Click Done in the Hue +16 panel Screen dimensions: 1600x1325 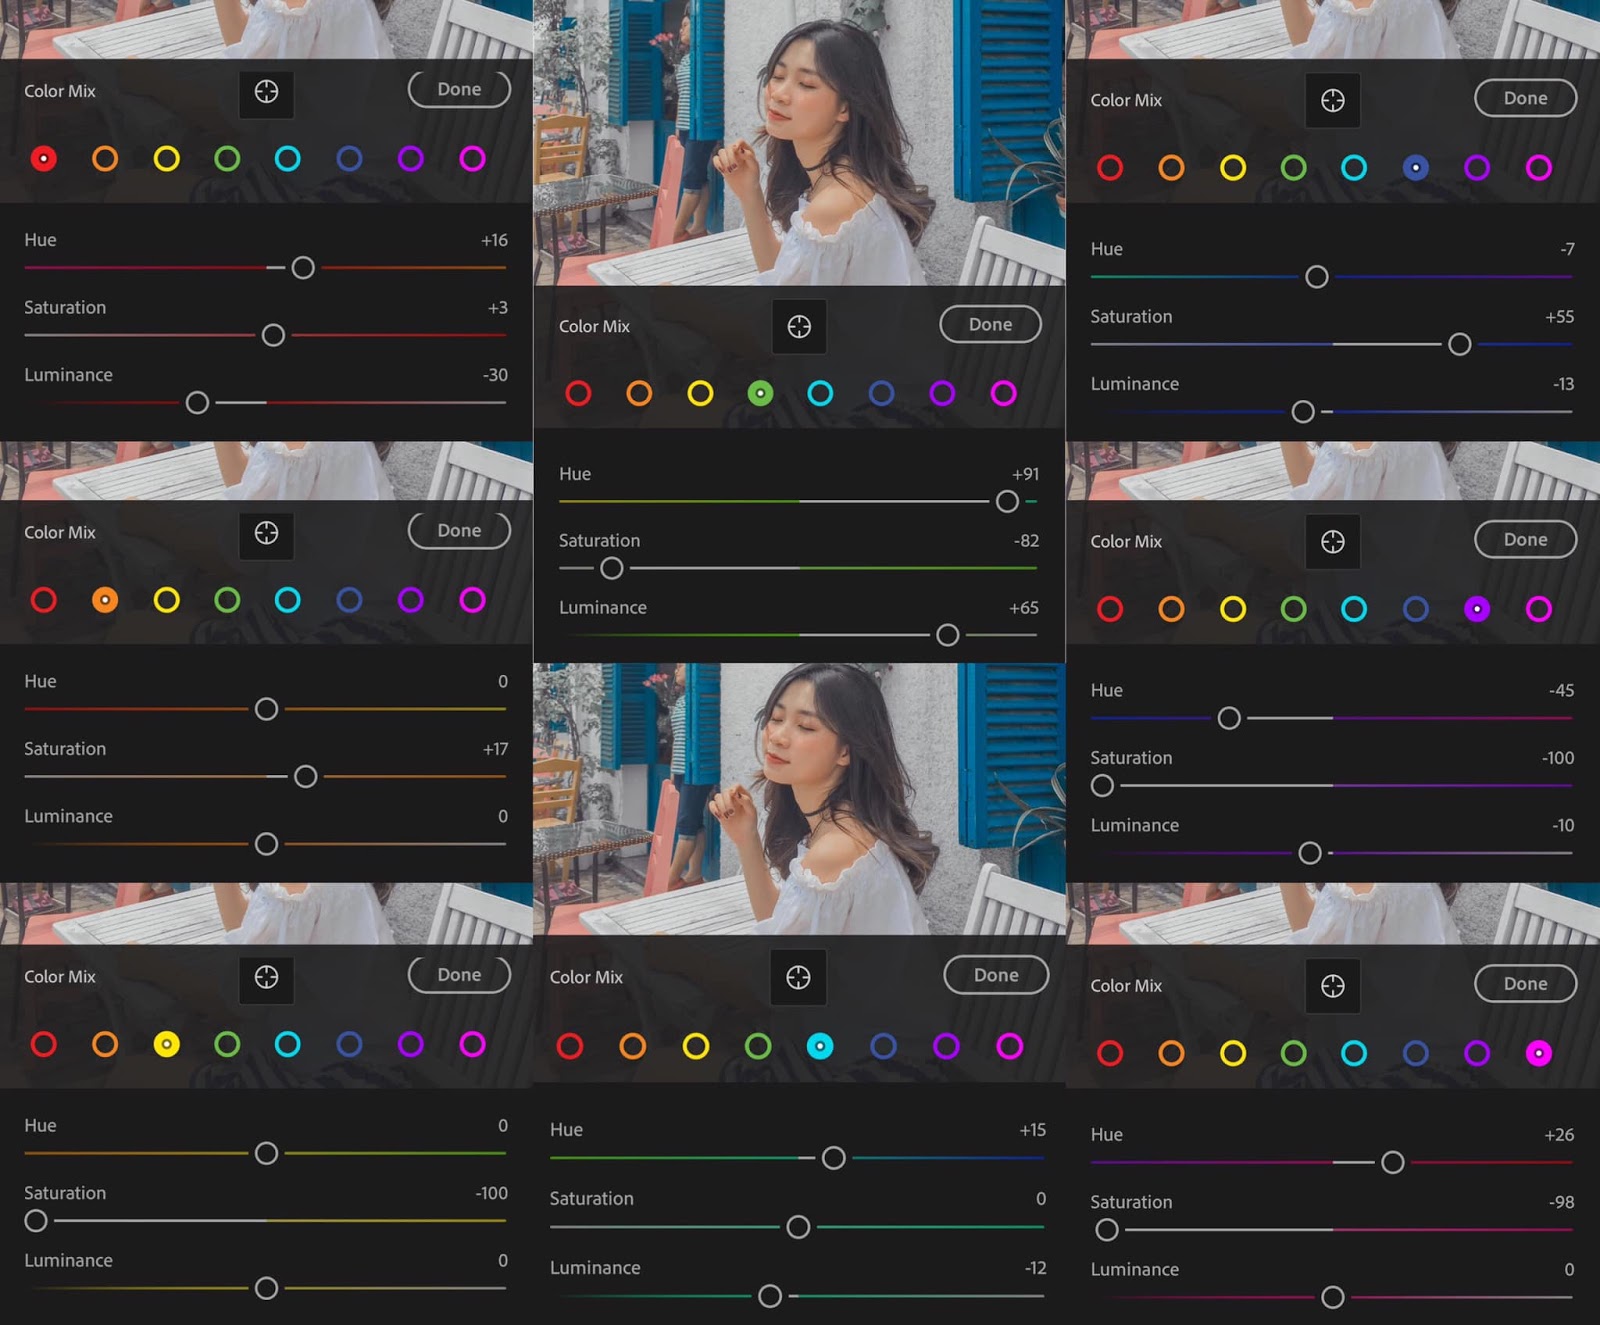tap(459, 89)
